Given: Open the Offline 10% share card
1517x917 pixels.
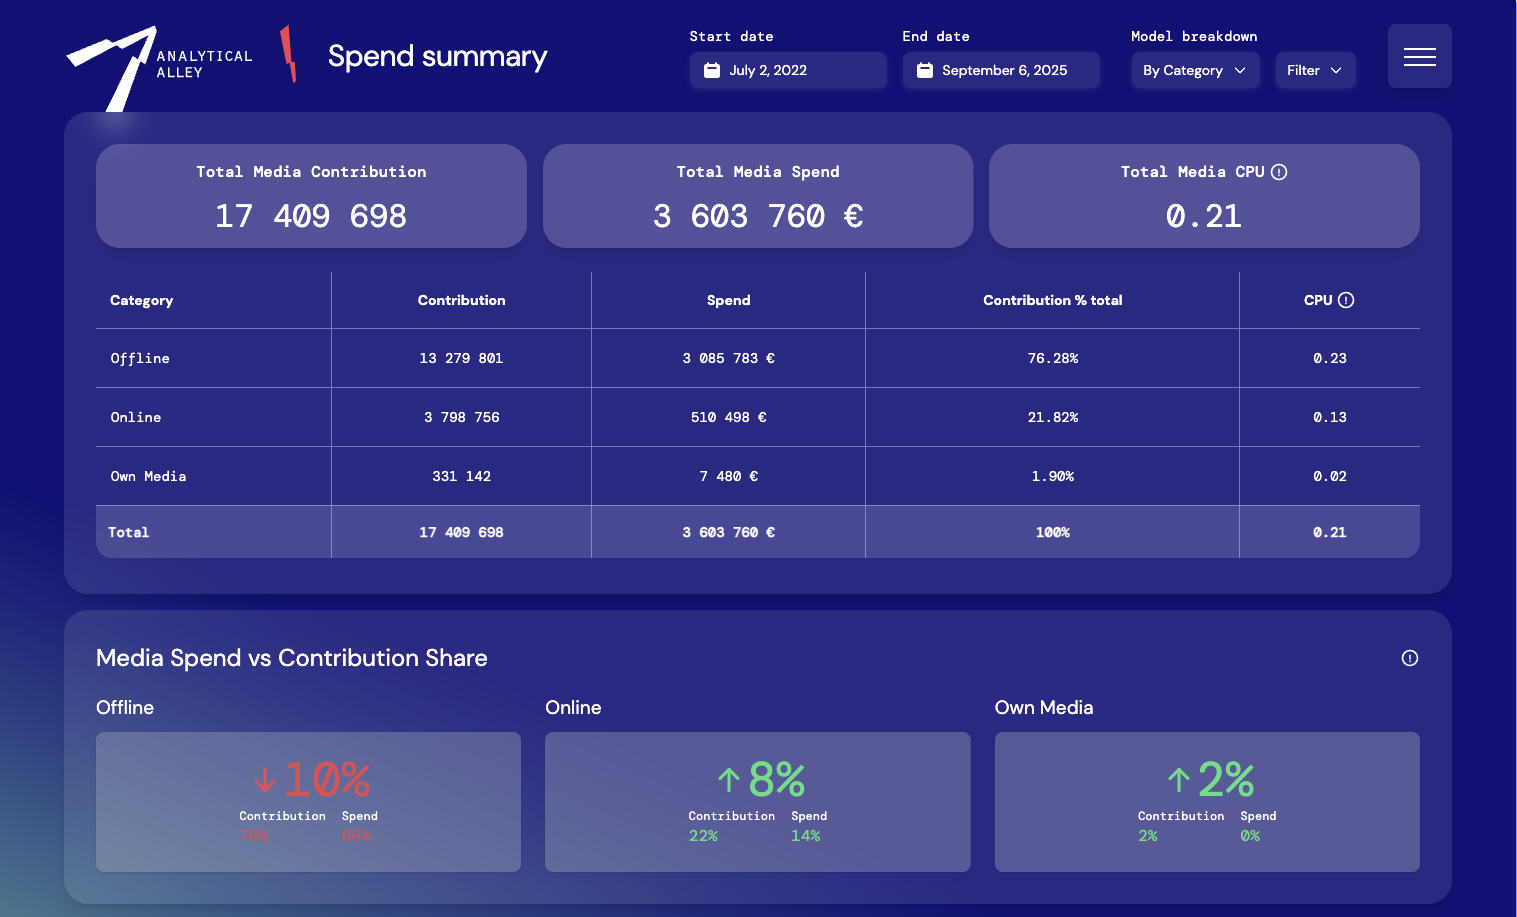Looking at the screenshot, I should click(308, 801).
